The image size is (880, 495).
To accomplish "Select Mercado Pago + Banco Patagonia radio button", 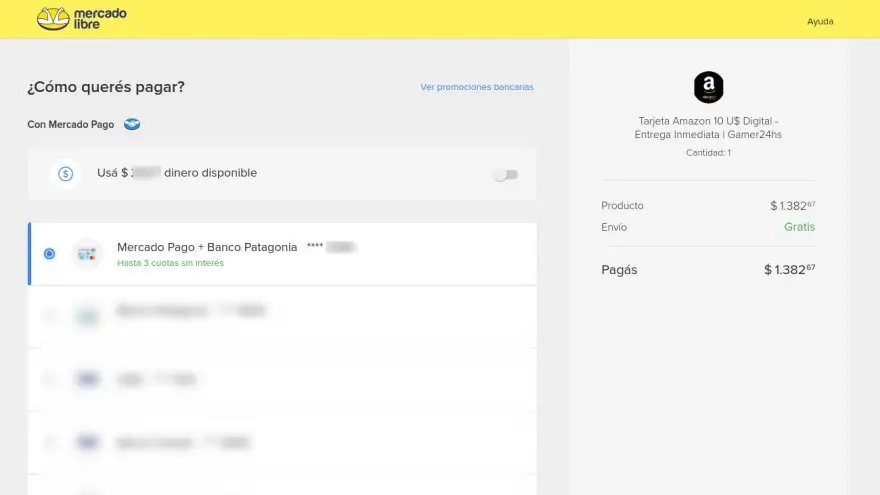I will [49, 254].
